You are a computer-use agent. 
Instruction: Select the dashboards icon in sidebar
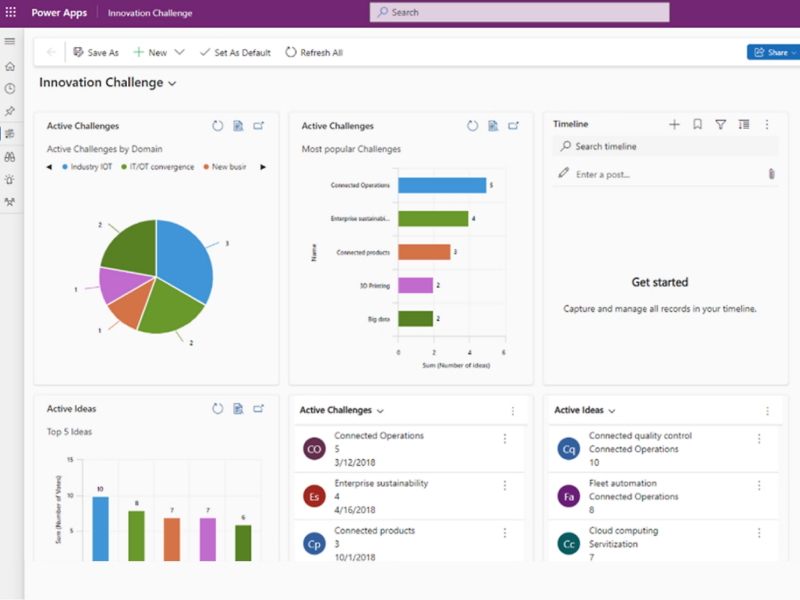tap(10, 134)
